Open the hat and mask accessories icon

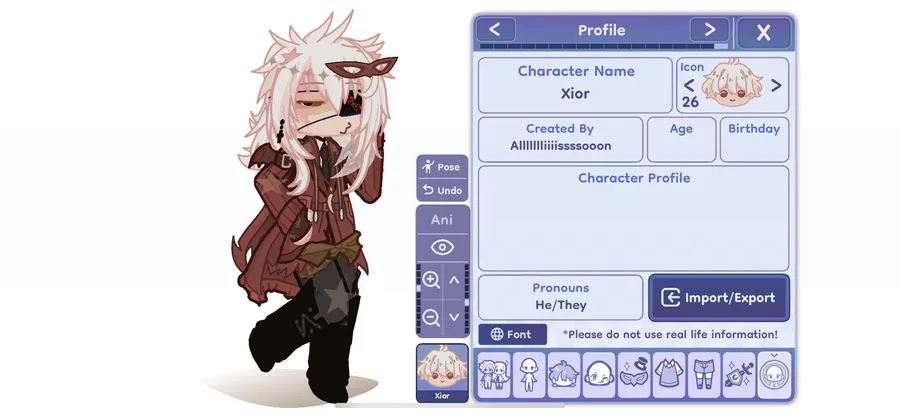coord(634,375)
